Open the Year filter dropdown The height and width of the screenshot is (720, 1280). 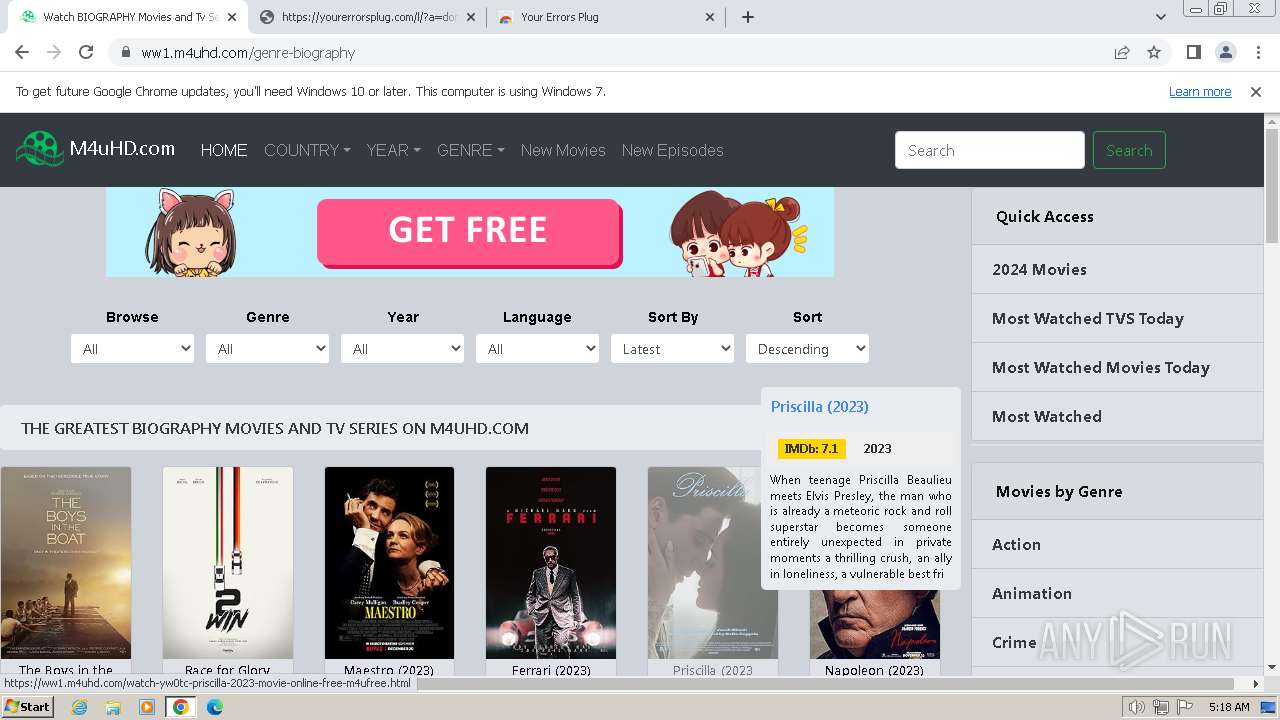(402, 349)
